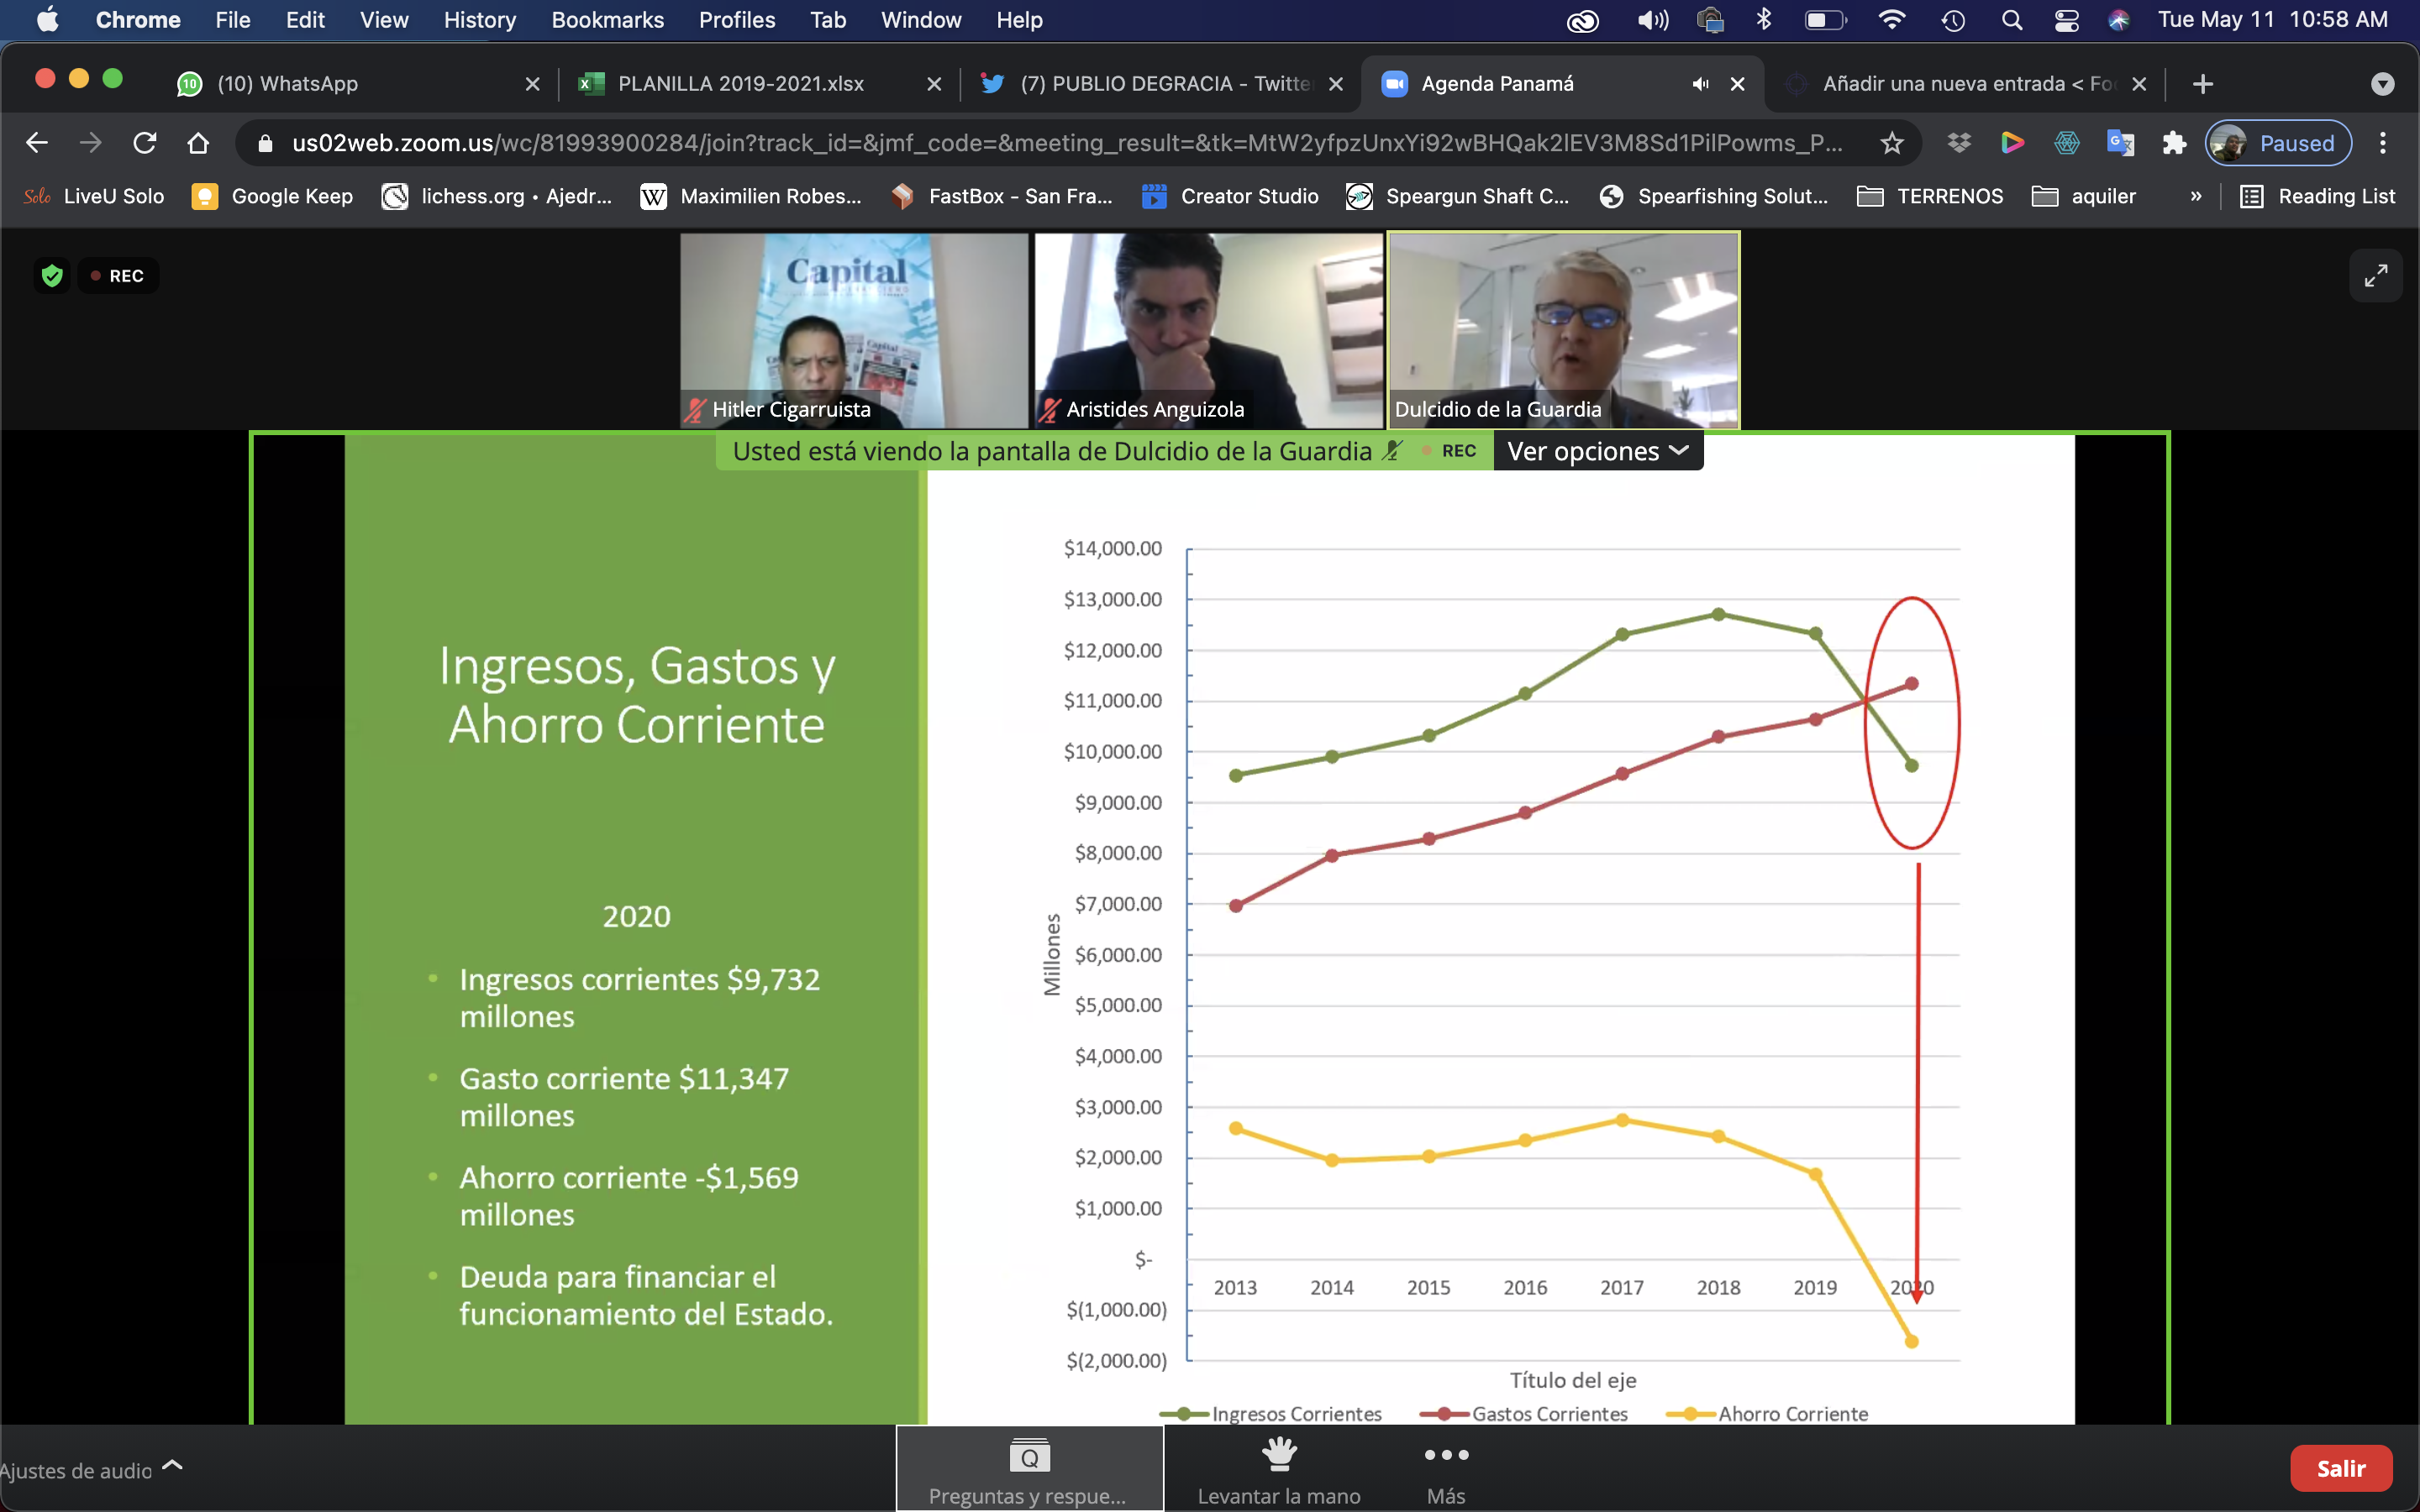
Task: Click the site lock icon in address bar
Action: [x=265, y=143]
